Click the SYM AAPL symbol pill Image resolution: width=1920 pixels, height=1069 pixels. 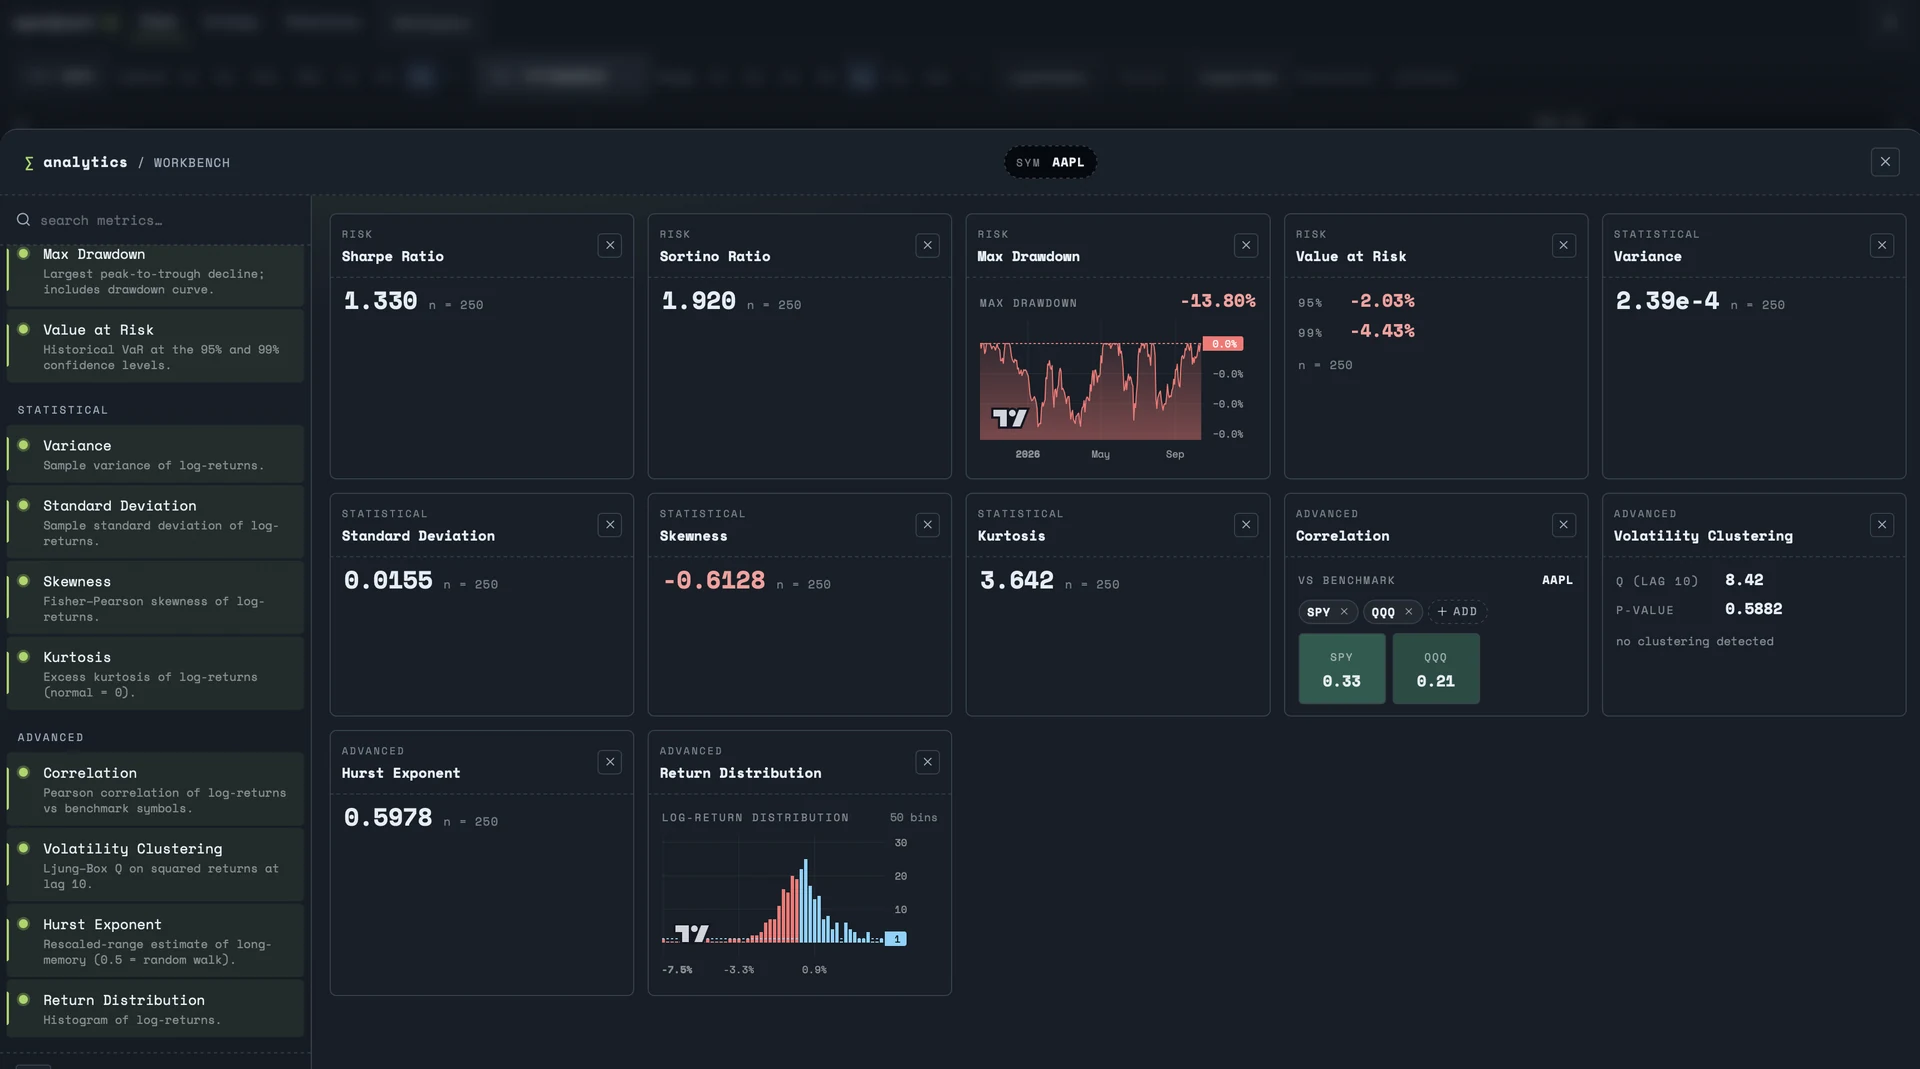pos(1050,162)
